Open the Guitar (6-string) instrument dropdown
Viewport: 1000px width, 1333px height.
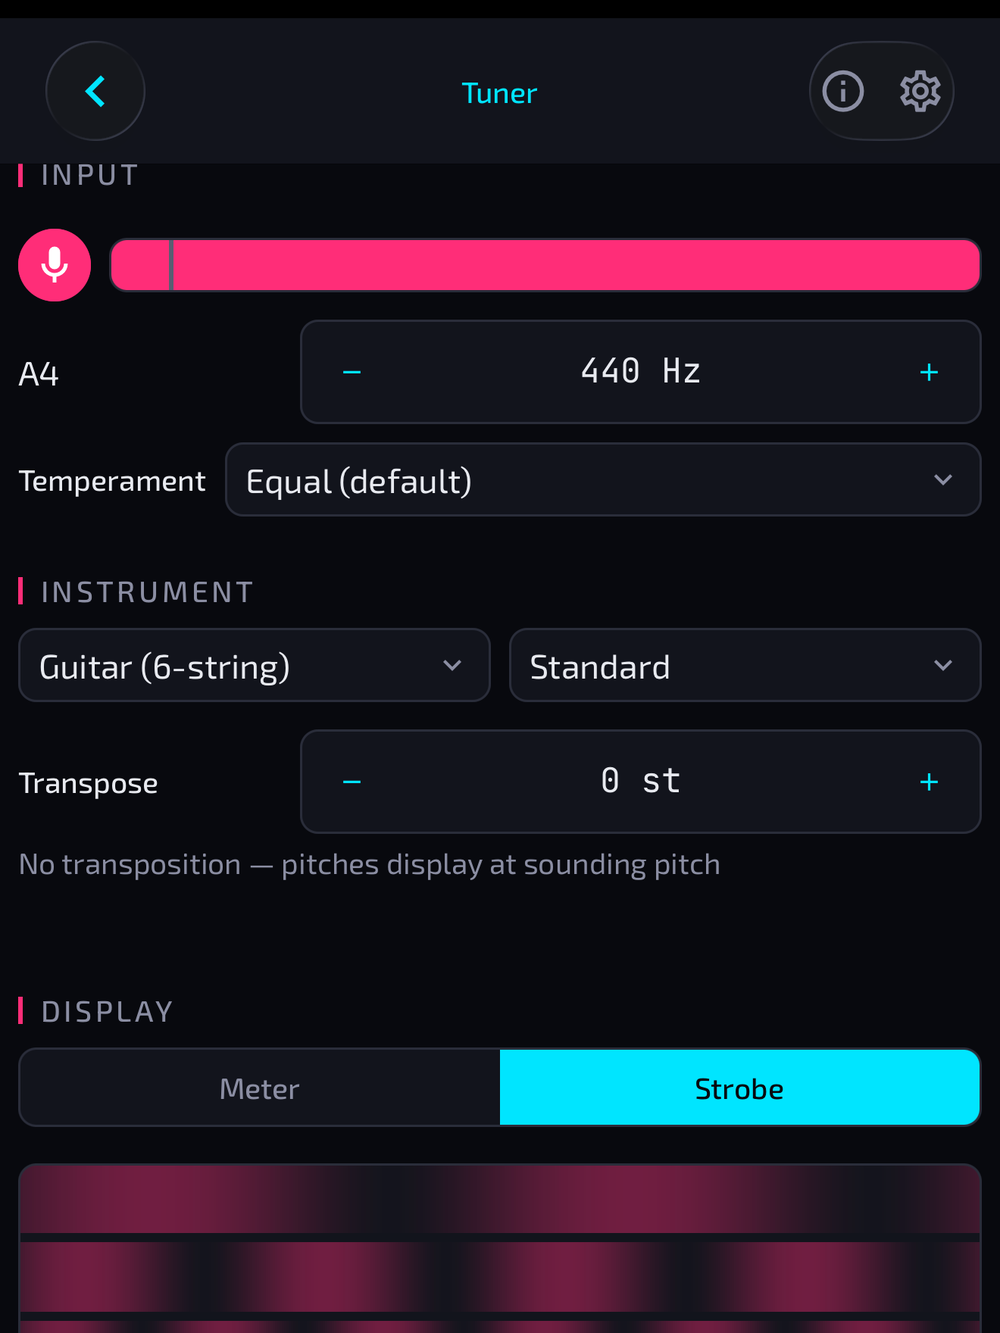pos(254,665)
